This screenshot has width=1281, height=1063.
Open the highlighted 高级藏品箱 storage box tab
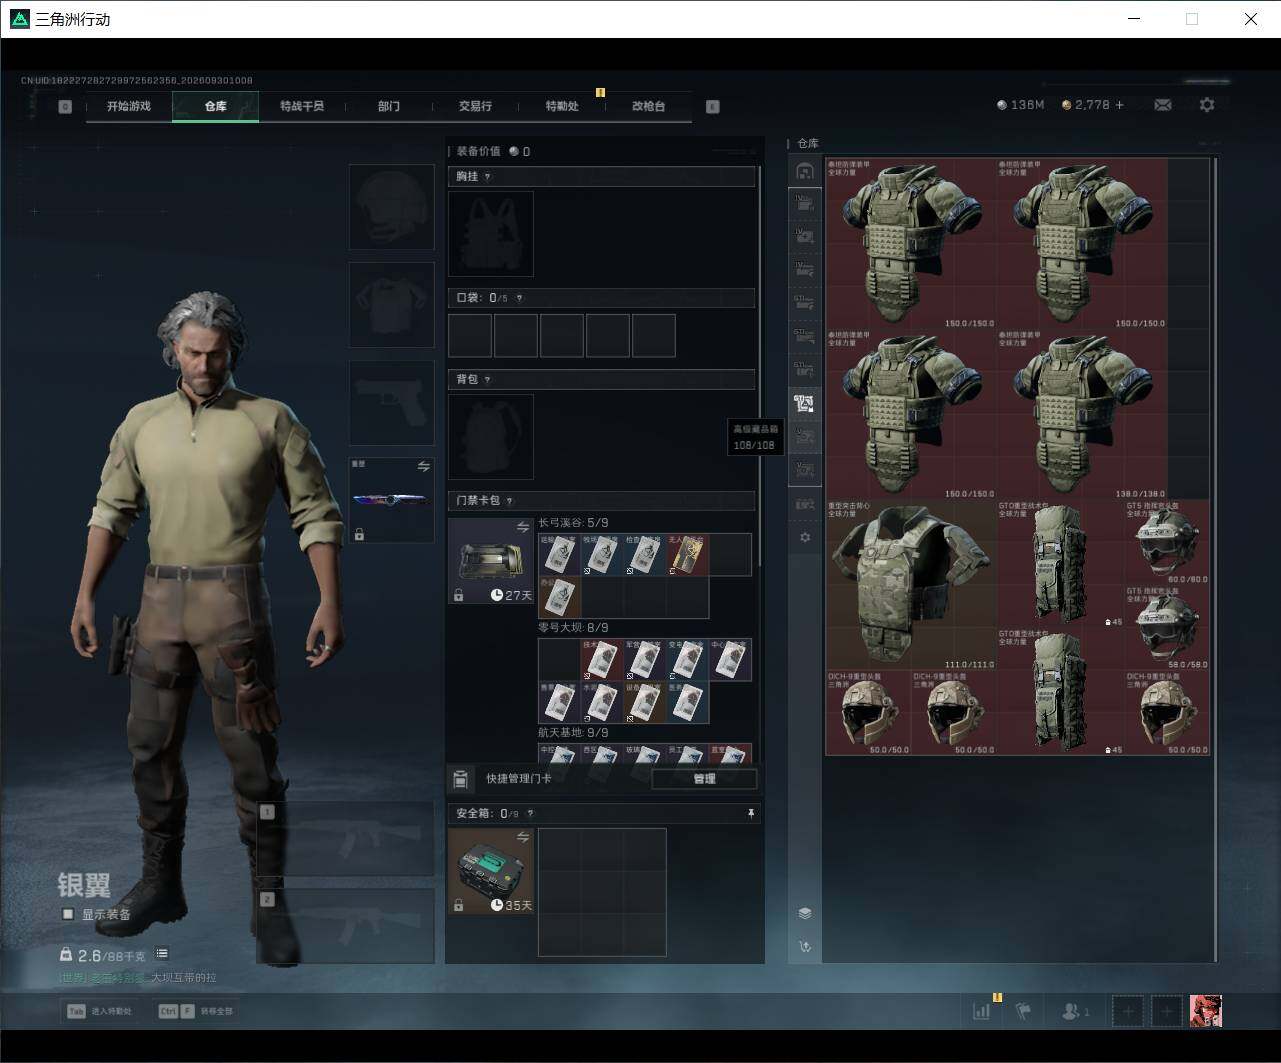coord(804,404)
